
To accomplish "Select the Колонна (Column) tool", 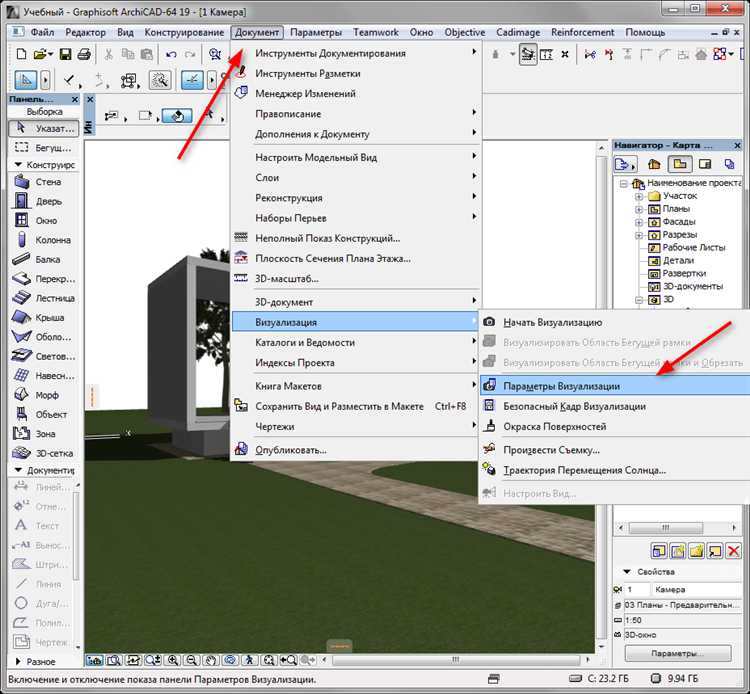I will click(40, 240).
